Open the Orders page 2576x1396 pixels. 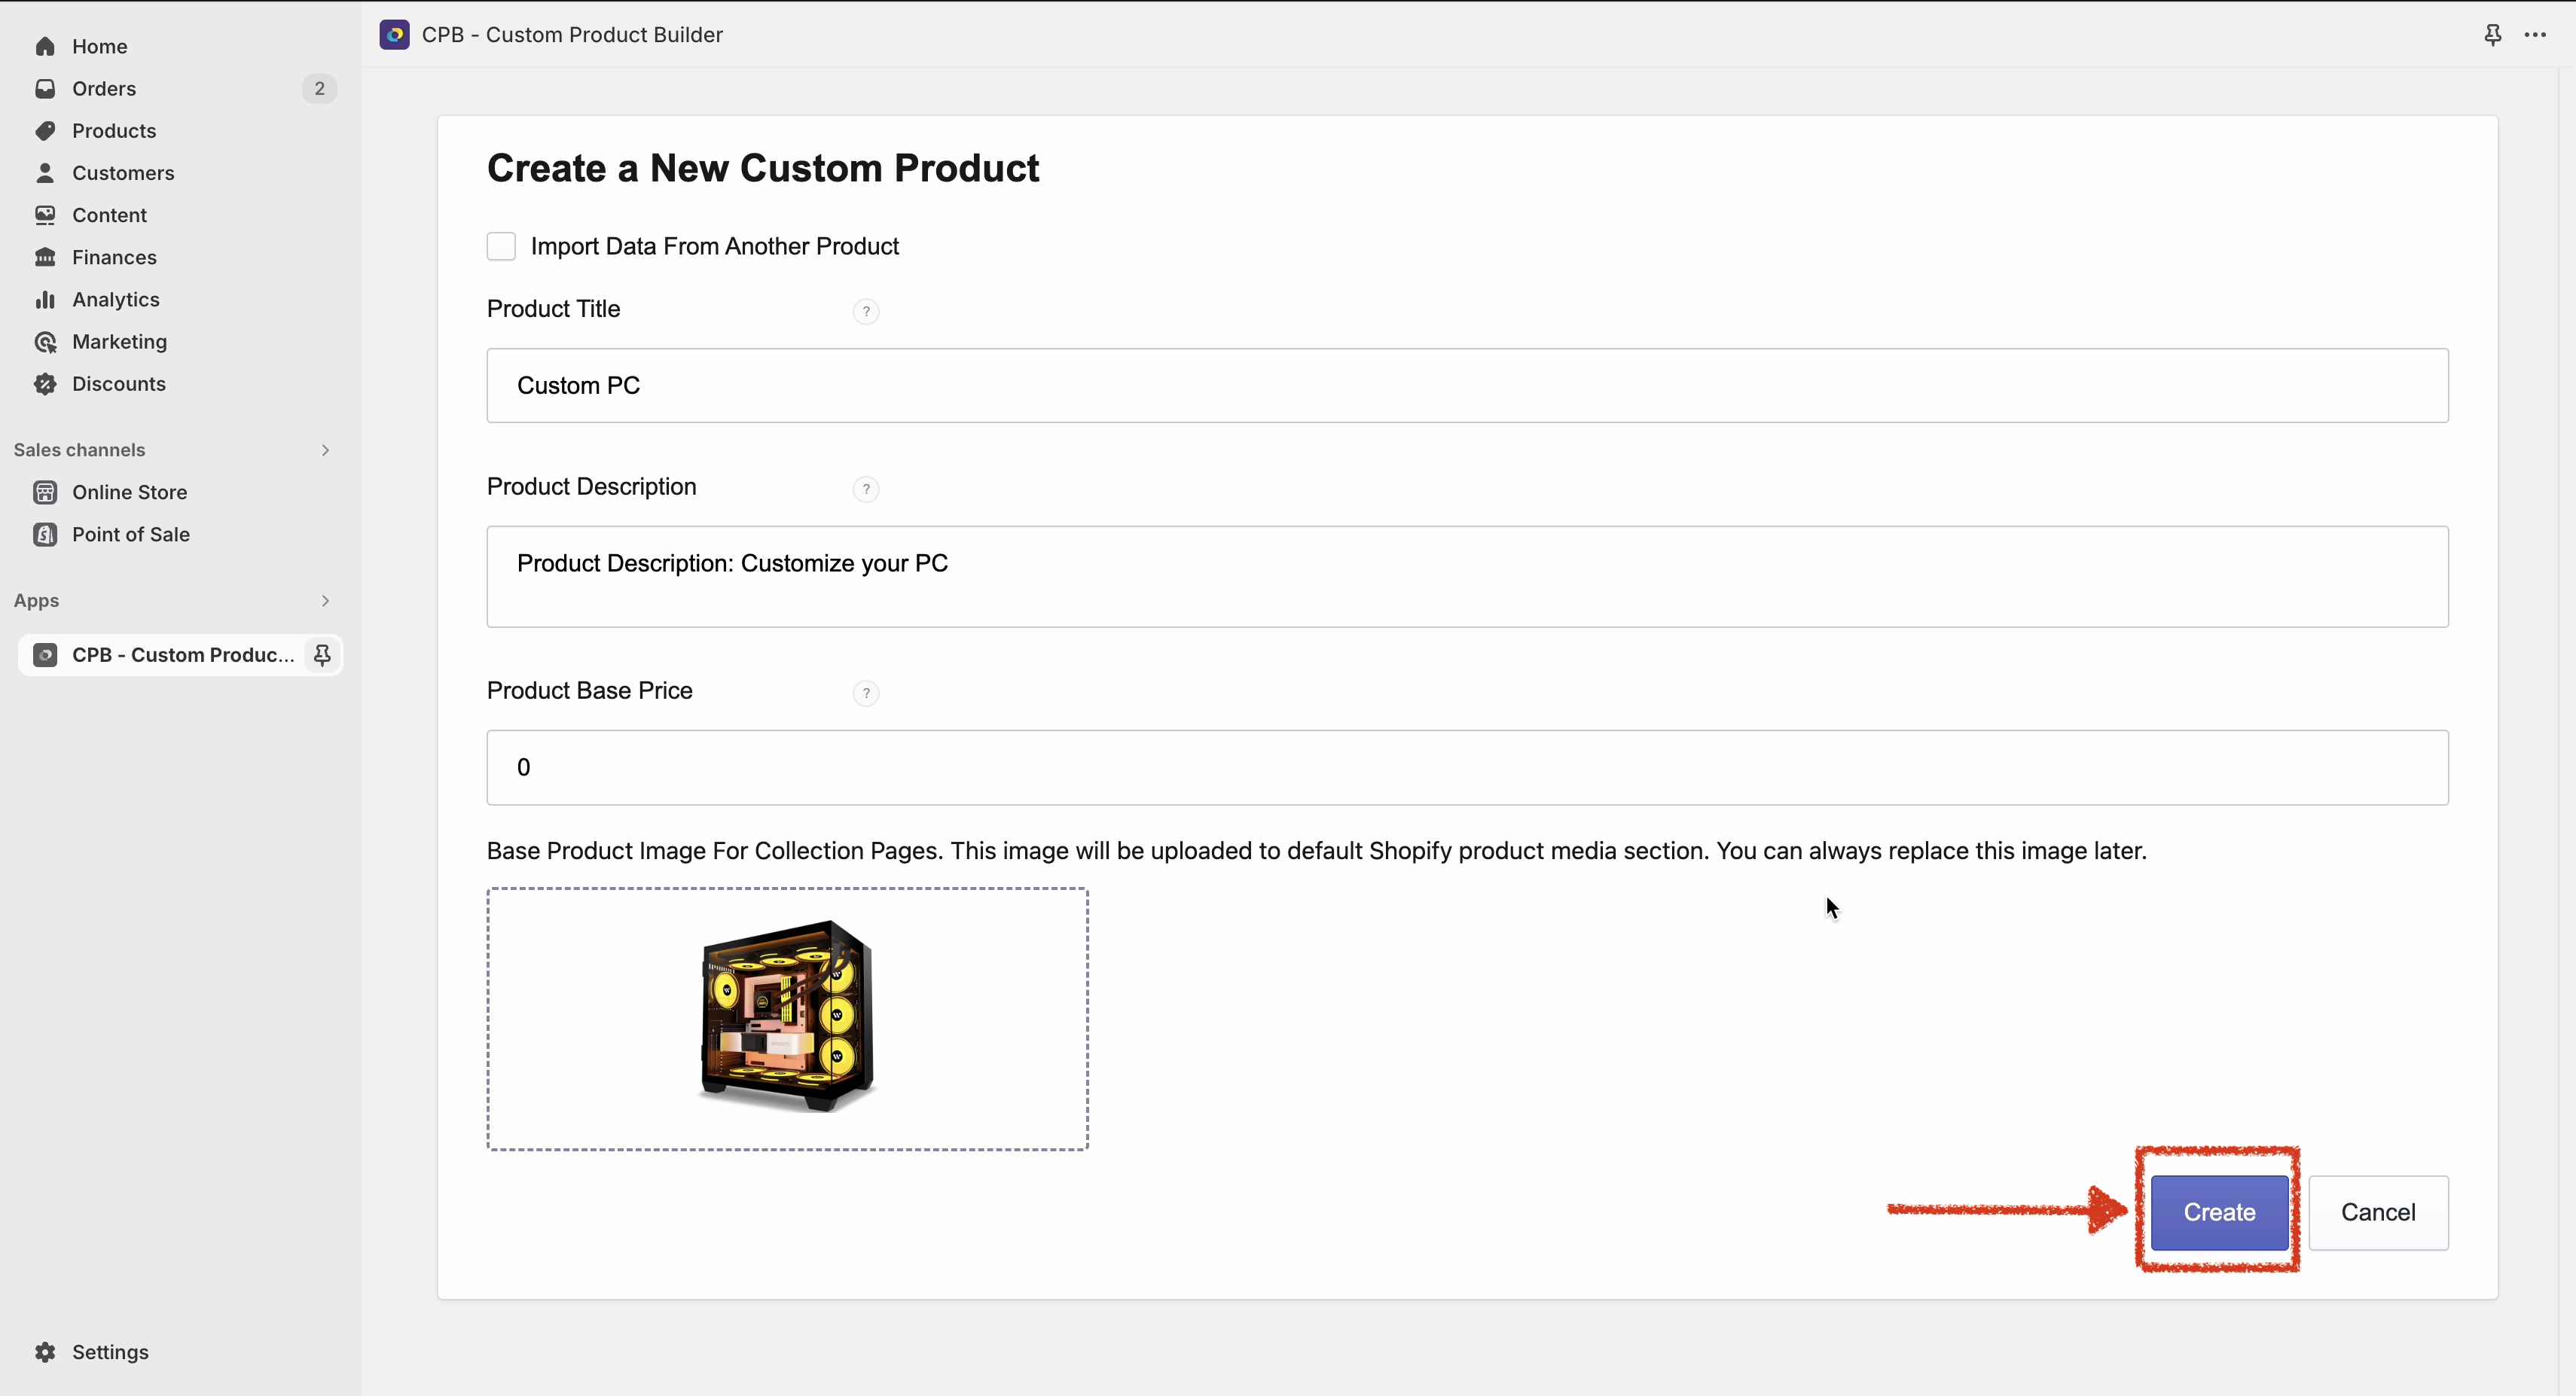point(104,89)
